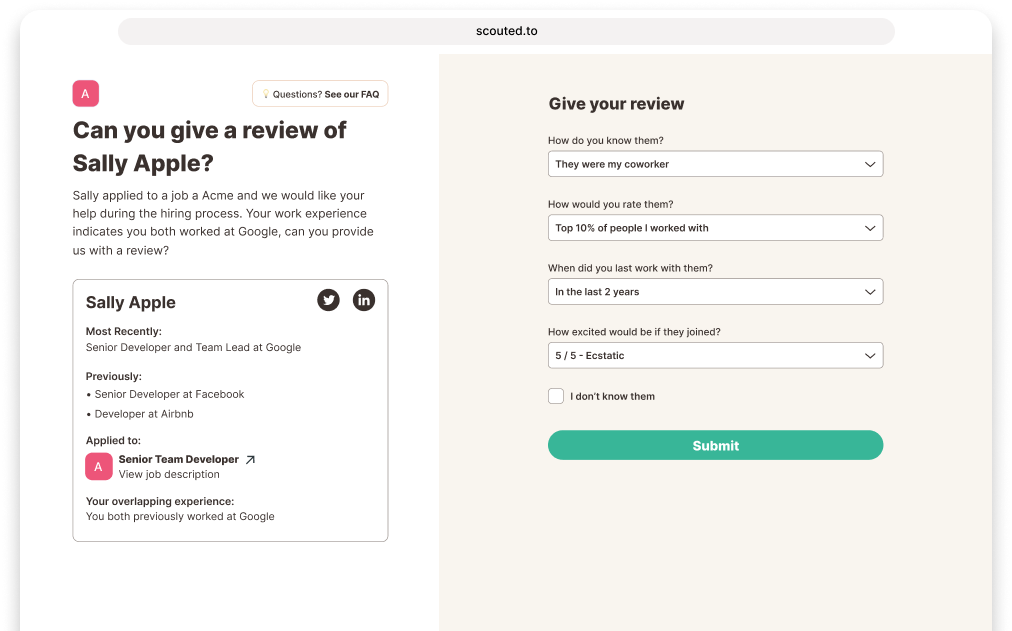
Task: Click the scouted.to address bar
Action: pos(506,31)
